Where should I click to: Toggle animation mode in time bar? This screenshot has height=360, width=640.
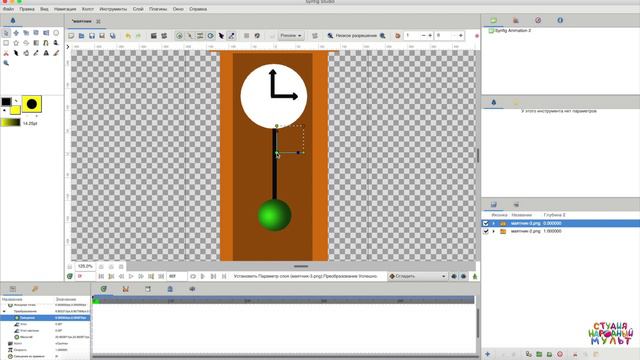pos(475,276)
